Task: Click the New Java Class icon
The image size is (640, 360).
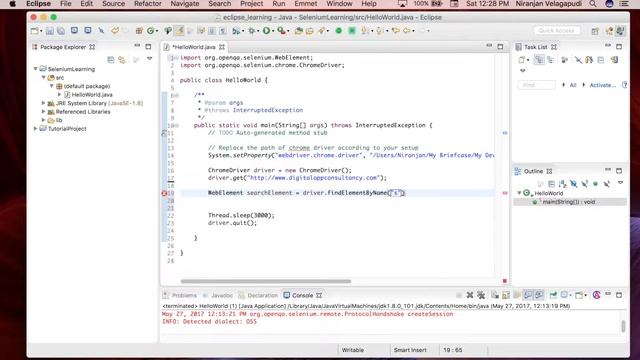Action: 151,31
